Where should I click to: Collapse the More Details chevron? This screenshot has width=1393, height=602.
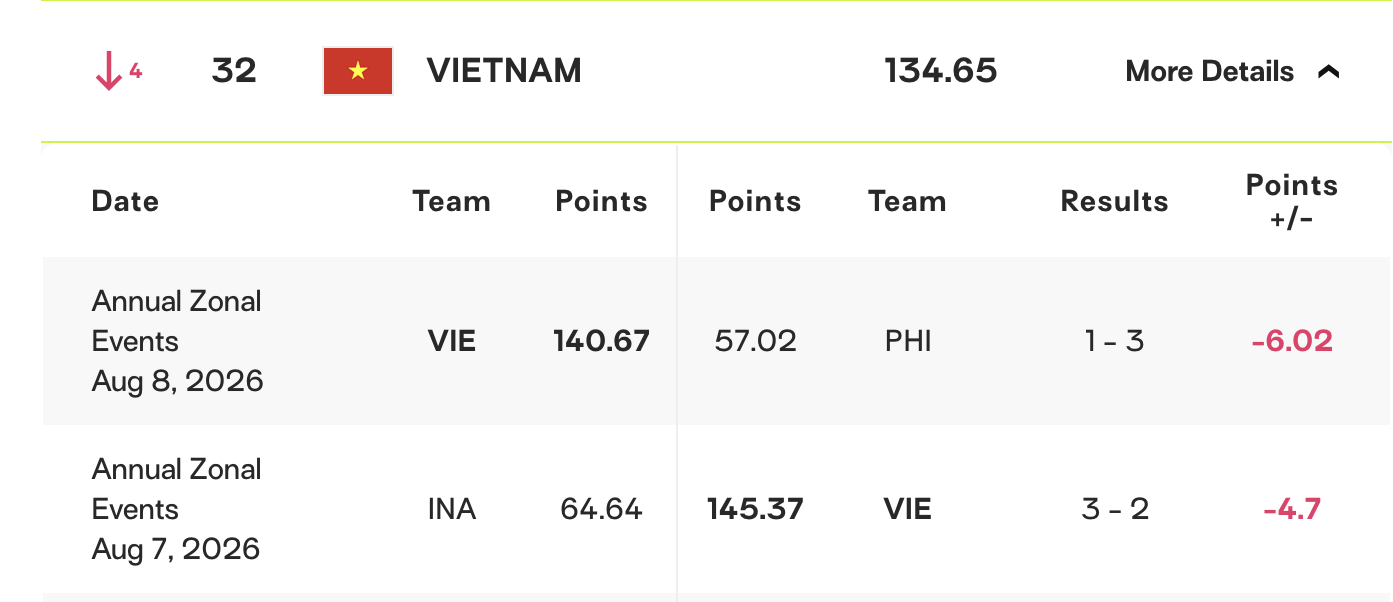1329,71
